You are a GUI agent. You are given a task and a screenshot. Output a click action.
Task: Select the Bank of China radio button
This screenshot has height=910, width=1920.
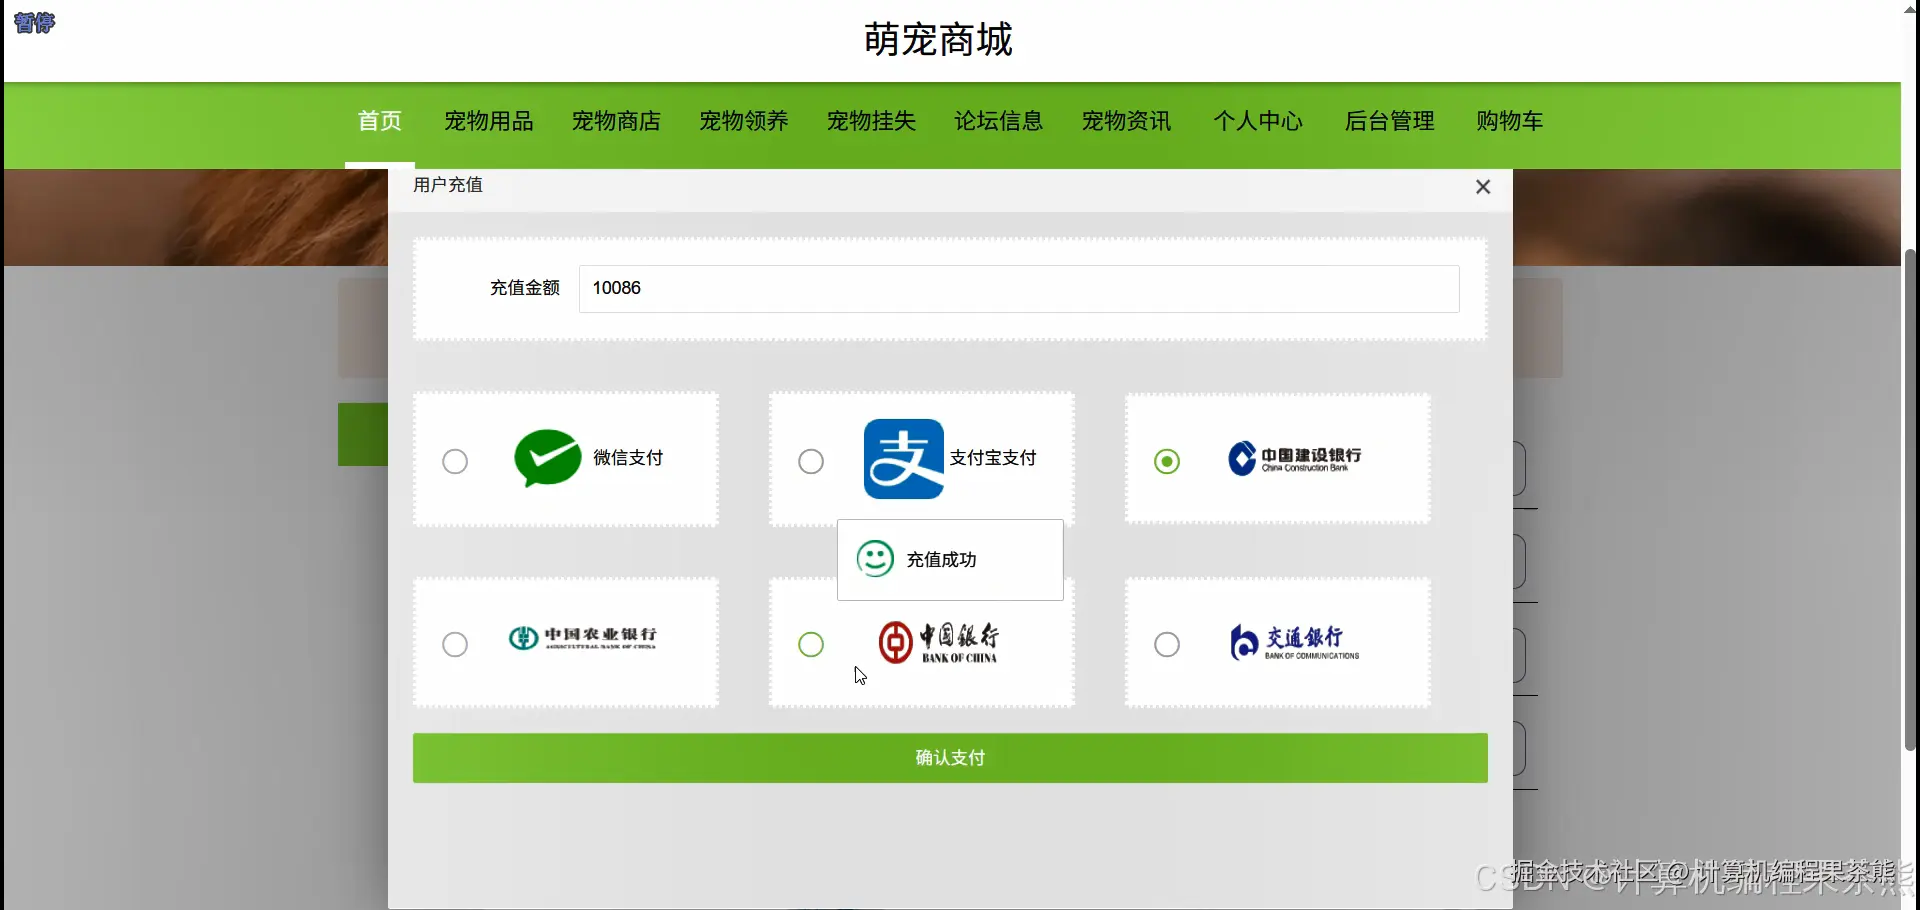811,644
